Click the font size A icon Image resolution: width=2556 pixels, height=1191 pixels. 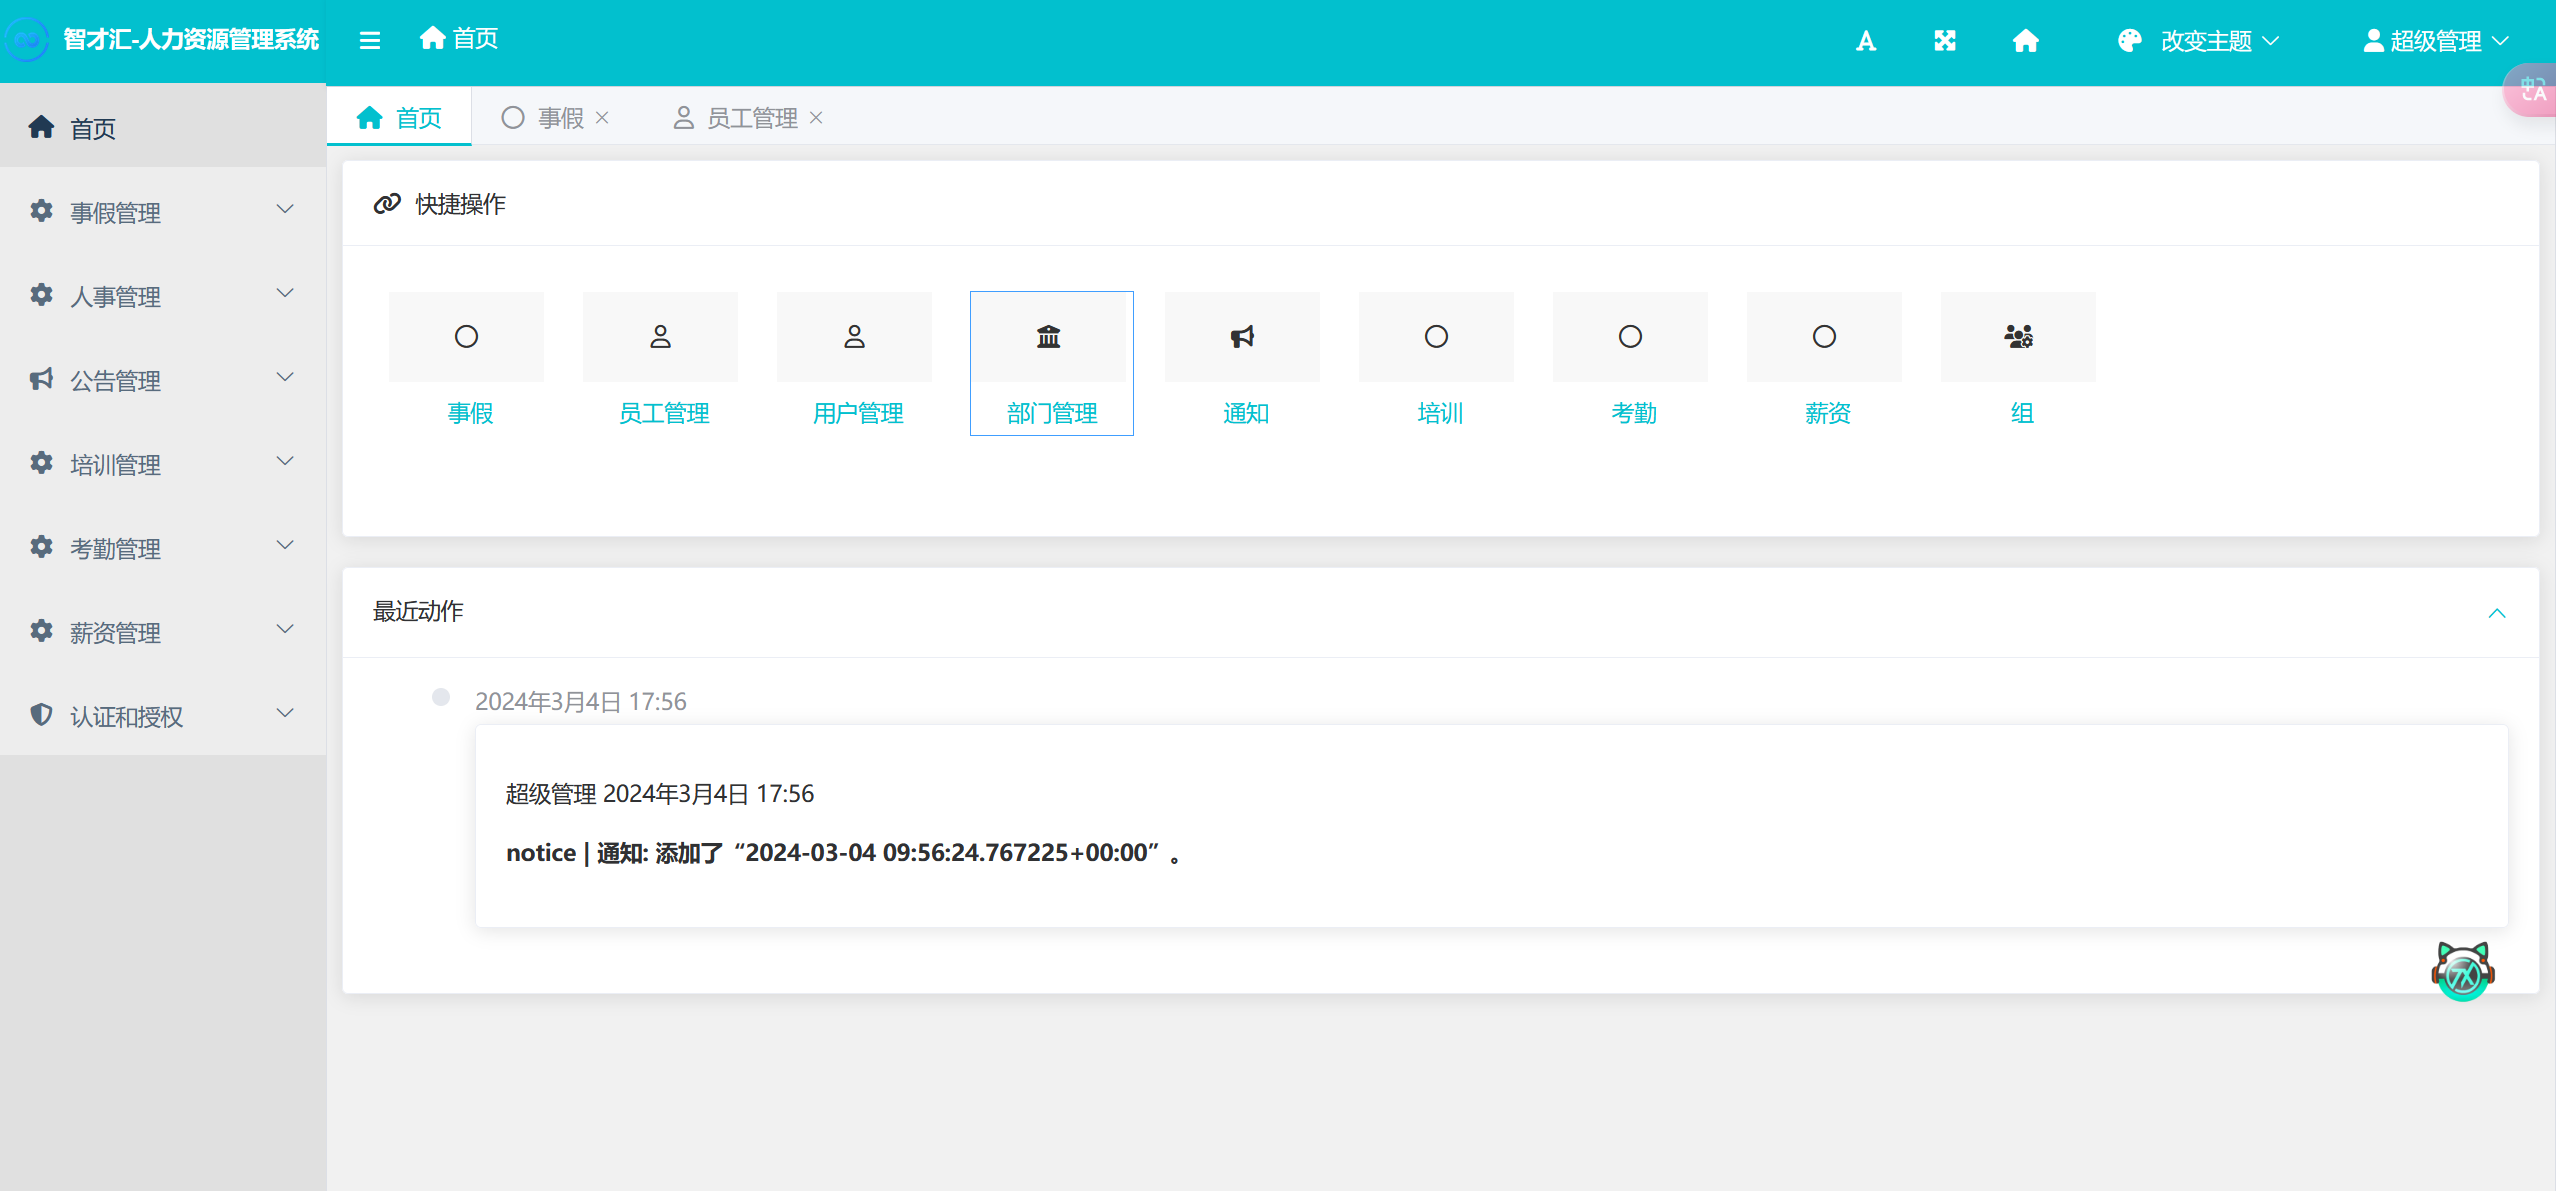click(x=1865, y=41)
